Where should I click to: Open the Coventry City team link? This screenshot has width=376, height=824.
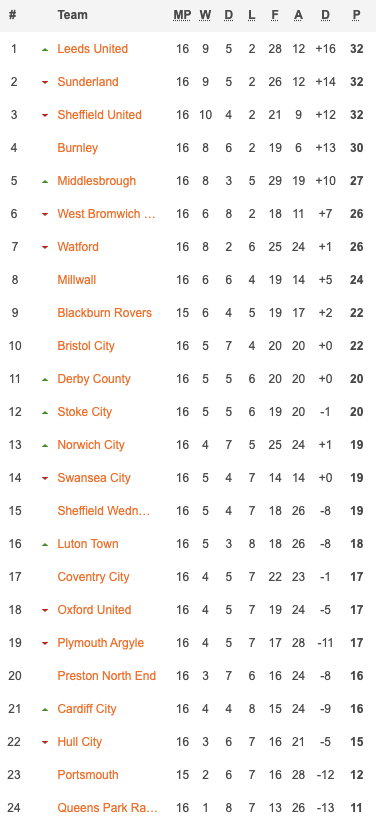[93, 576]
